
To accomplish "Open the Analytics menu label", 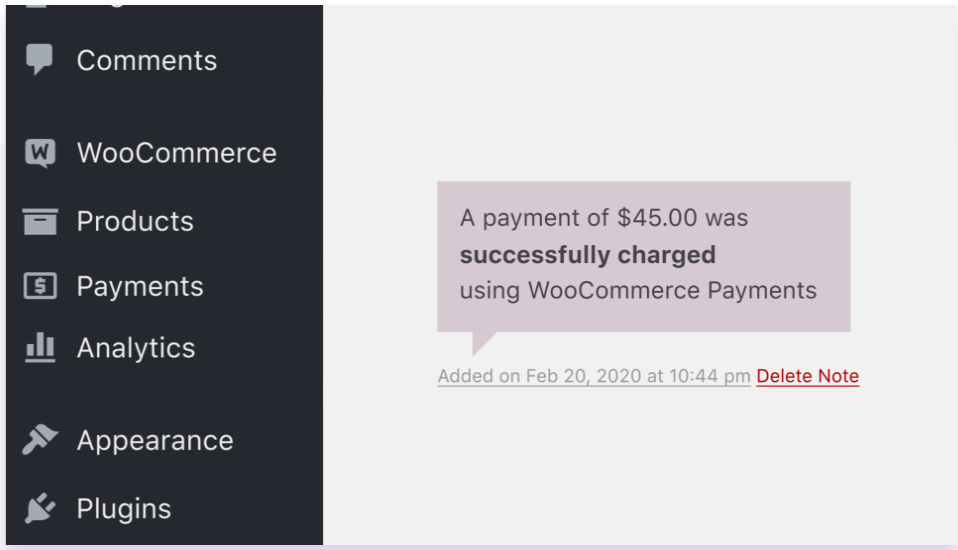I will [x=136, y=348].
